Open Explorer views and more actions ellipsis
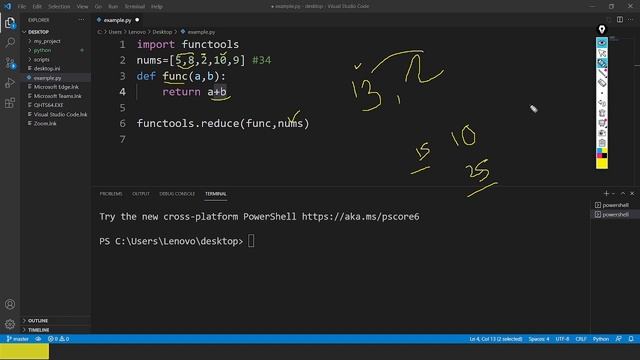This screenshot has height=360, width=640. (81, 20)
